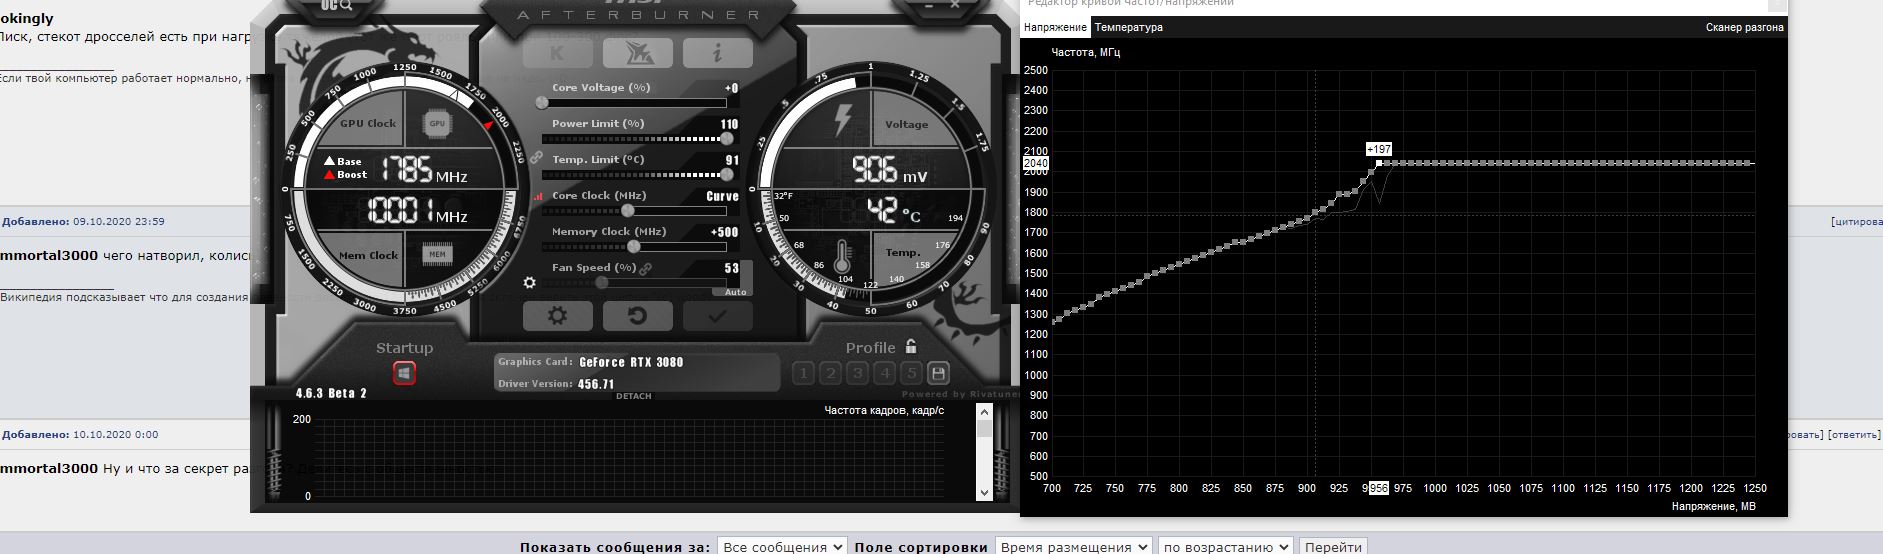Open Afterburner settings gear button

[557, 316]
